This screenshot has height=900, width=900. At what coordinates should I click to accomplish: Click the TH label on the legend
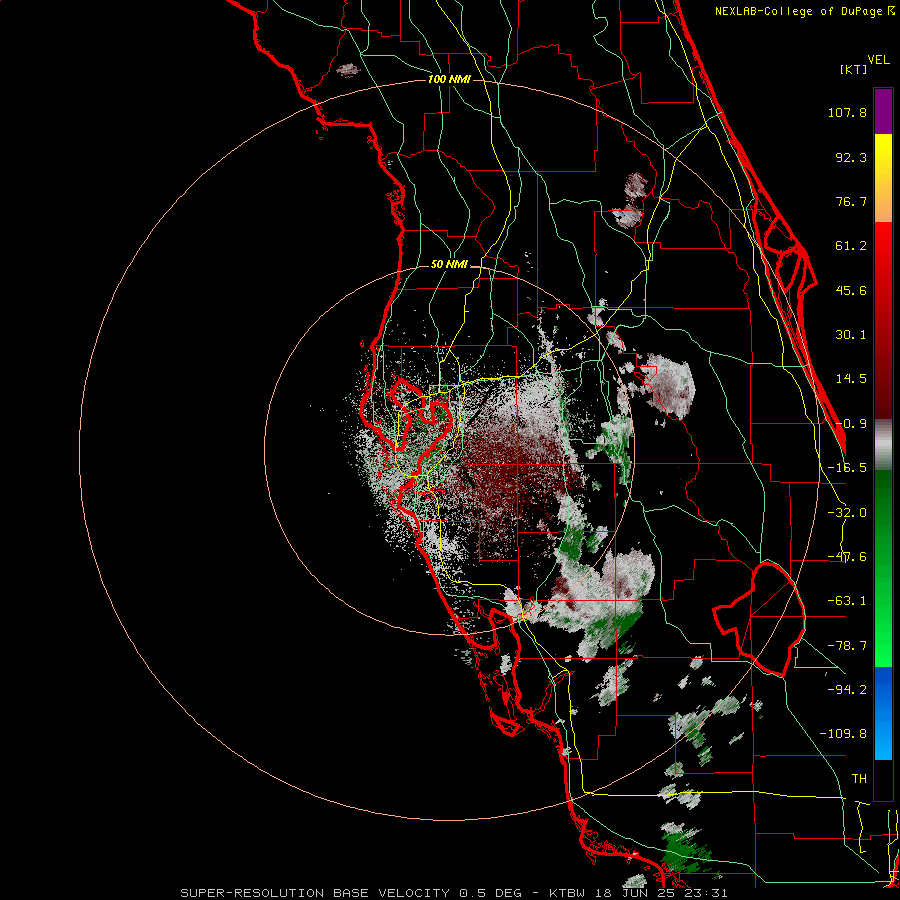859,779
